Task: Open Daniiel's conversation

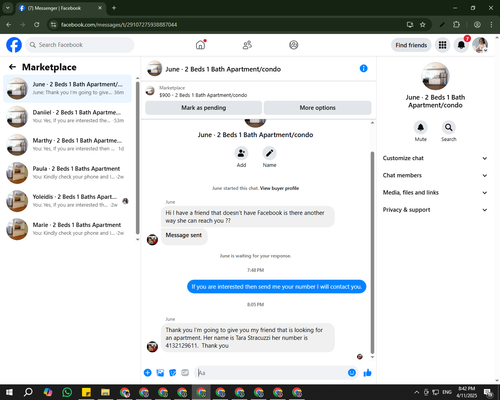Action: [x=67, y=117]
